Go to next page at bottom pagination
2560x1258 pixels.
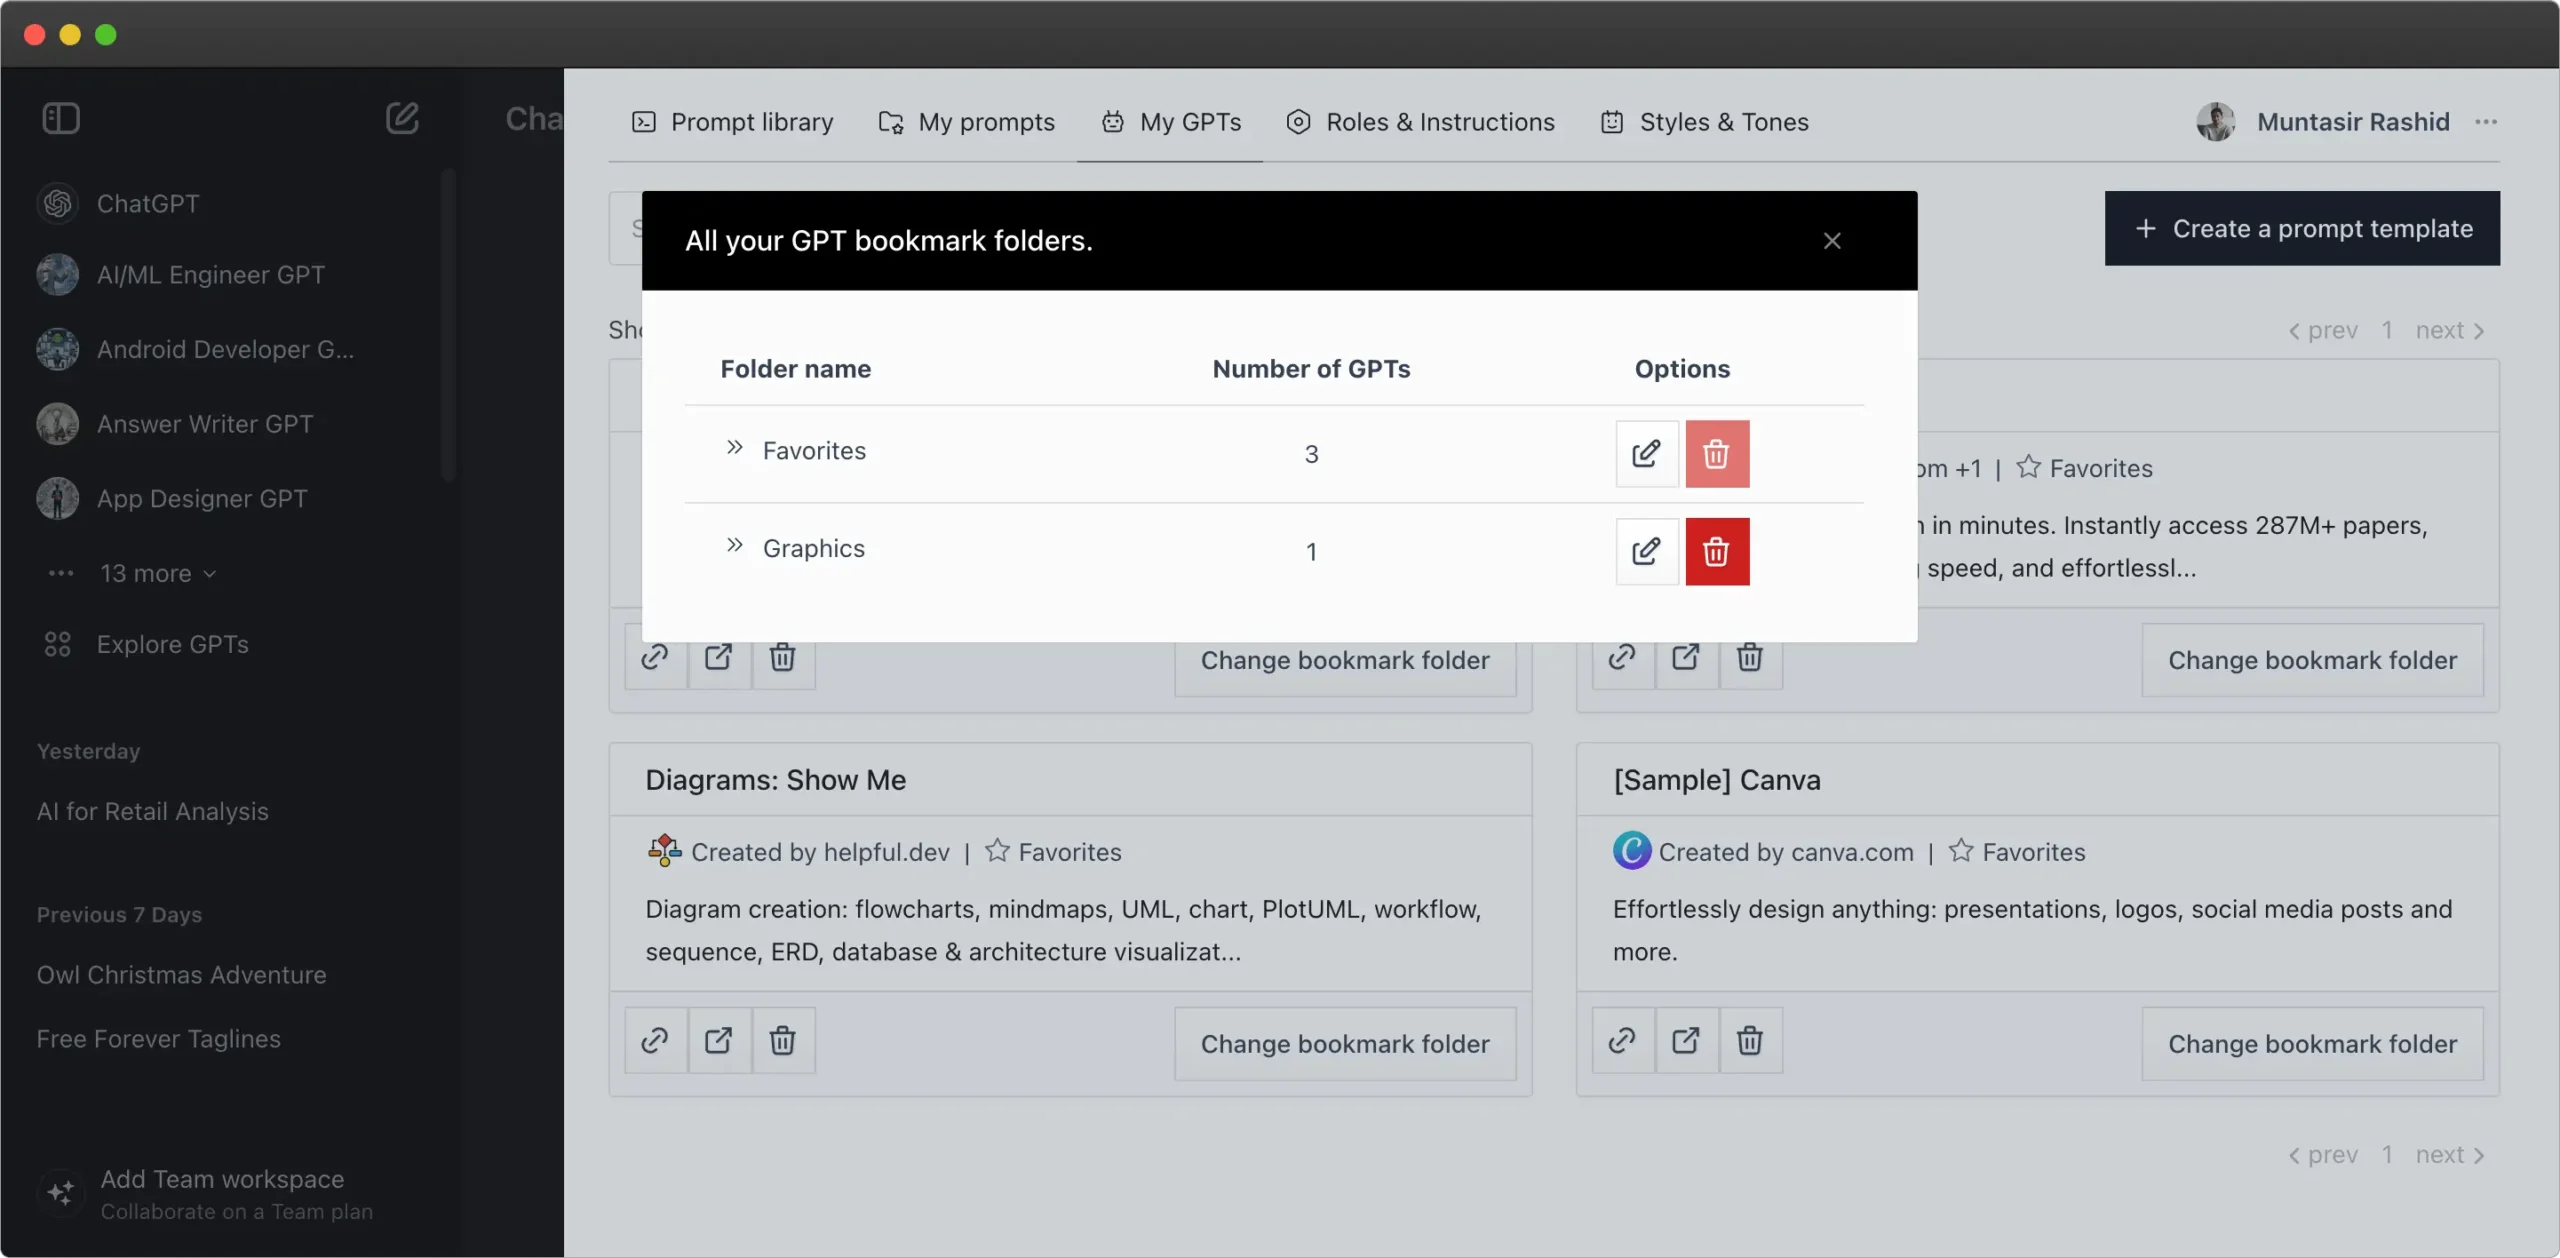(x=2450, y=1155)
